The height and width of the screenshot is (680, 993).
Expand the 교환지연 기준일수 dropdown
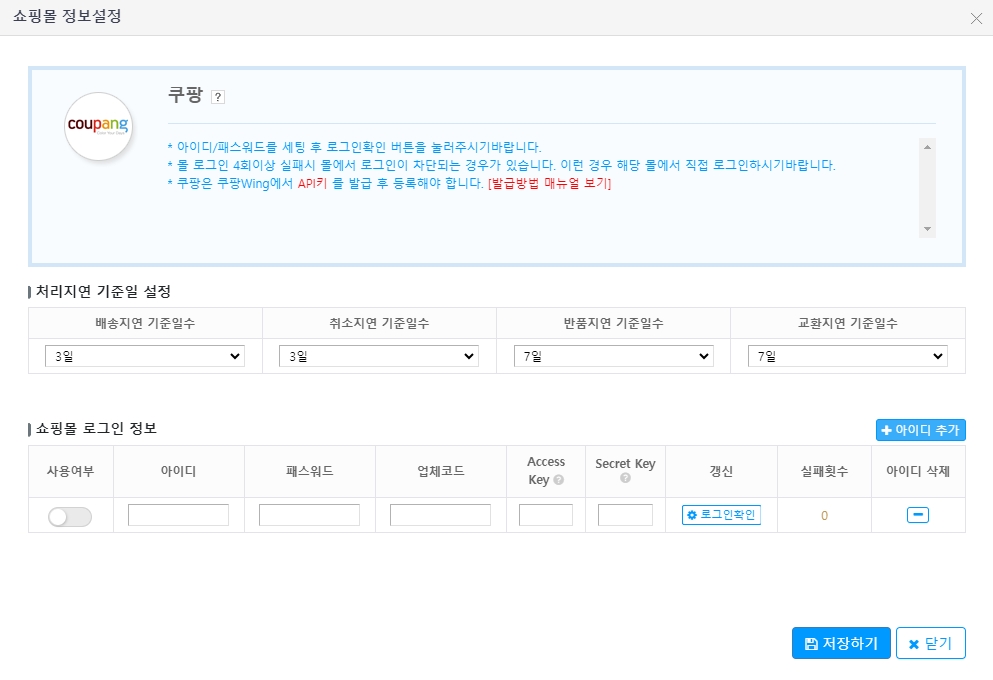(x=847, y=355)
